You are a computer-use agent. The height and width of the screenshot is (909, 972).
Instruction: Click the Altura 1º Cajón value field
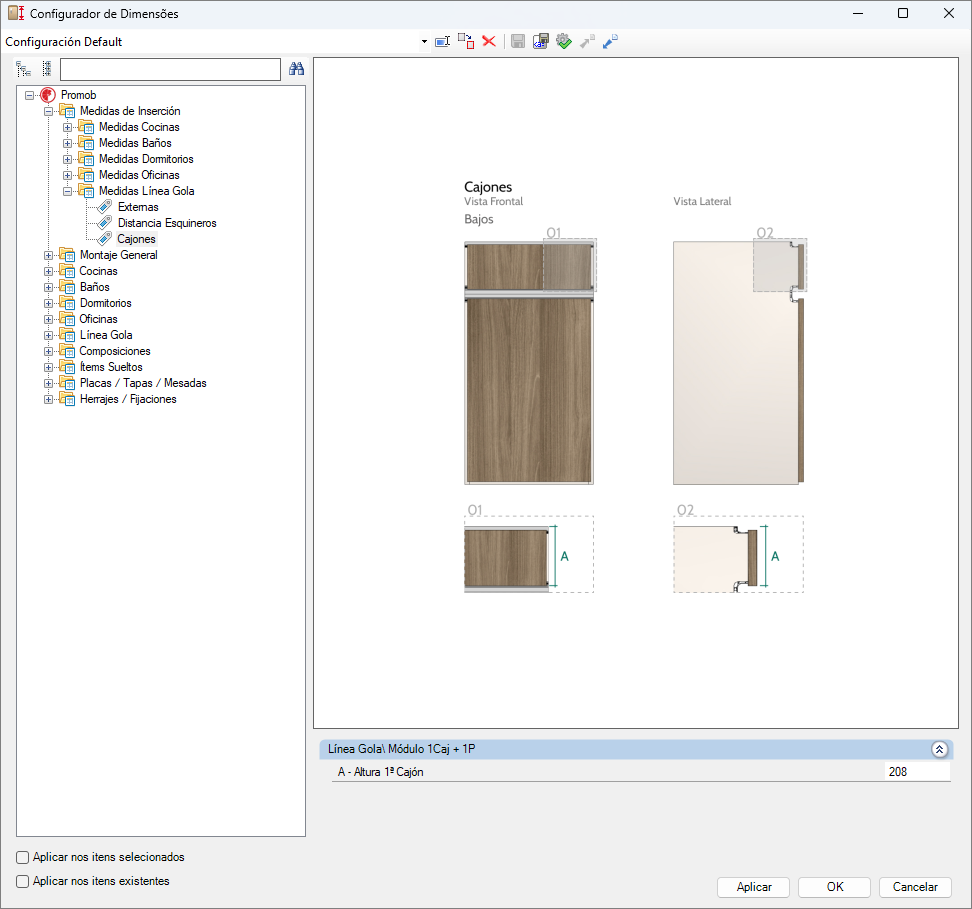915,772
